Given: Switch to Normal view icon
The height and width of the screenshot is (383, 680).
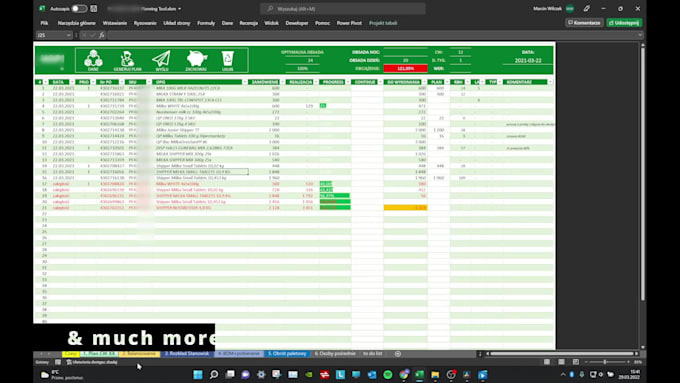Looking at the screenshot, I should pyautogui.click(x=547, y=362).
